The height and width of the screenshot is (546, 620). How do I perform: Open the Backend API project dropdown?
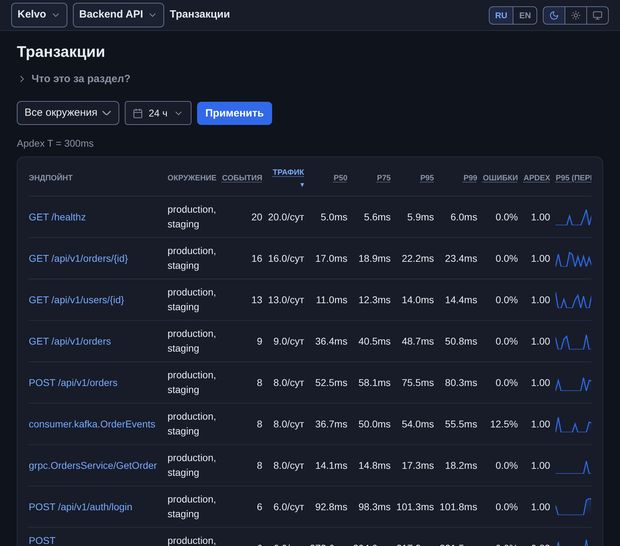point(118,15)
